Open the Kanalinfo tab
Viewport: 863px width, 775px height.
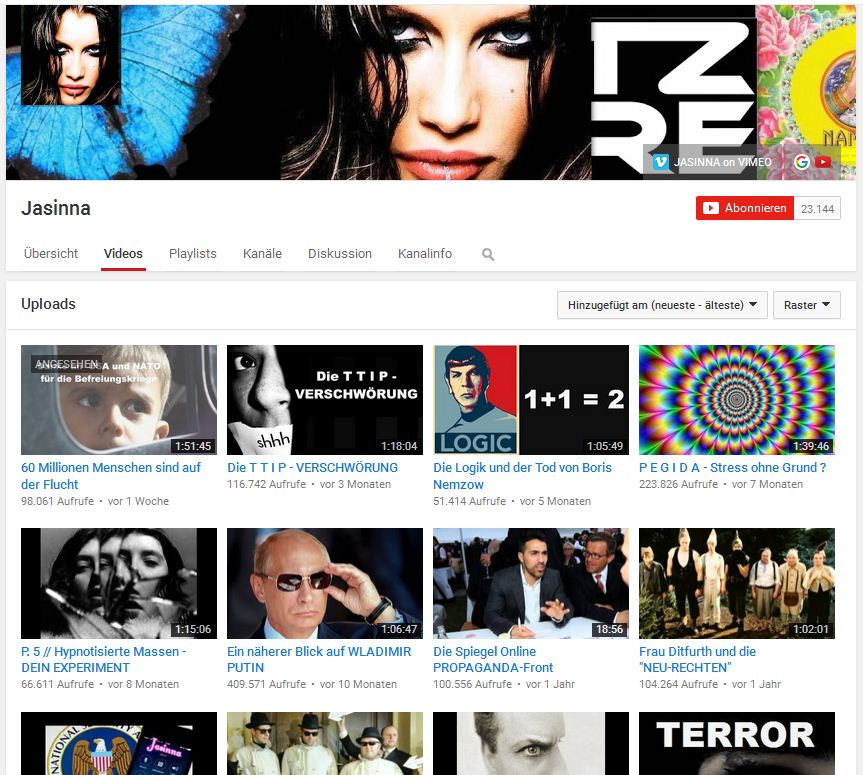coord(424,254)
